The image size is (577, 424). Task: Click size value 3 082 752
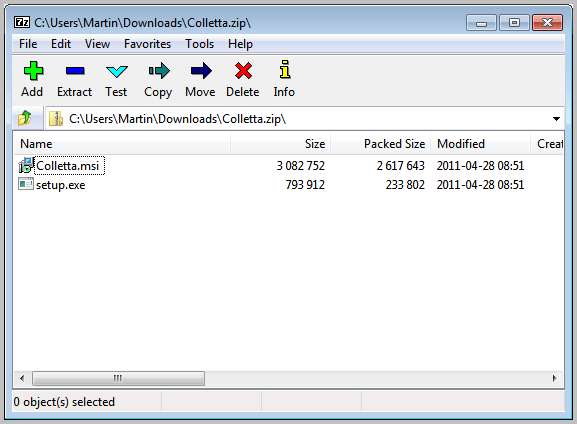tap(301, 166)
